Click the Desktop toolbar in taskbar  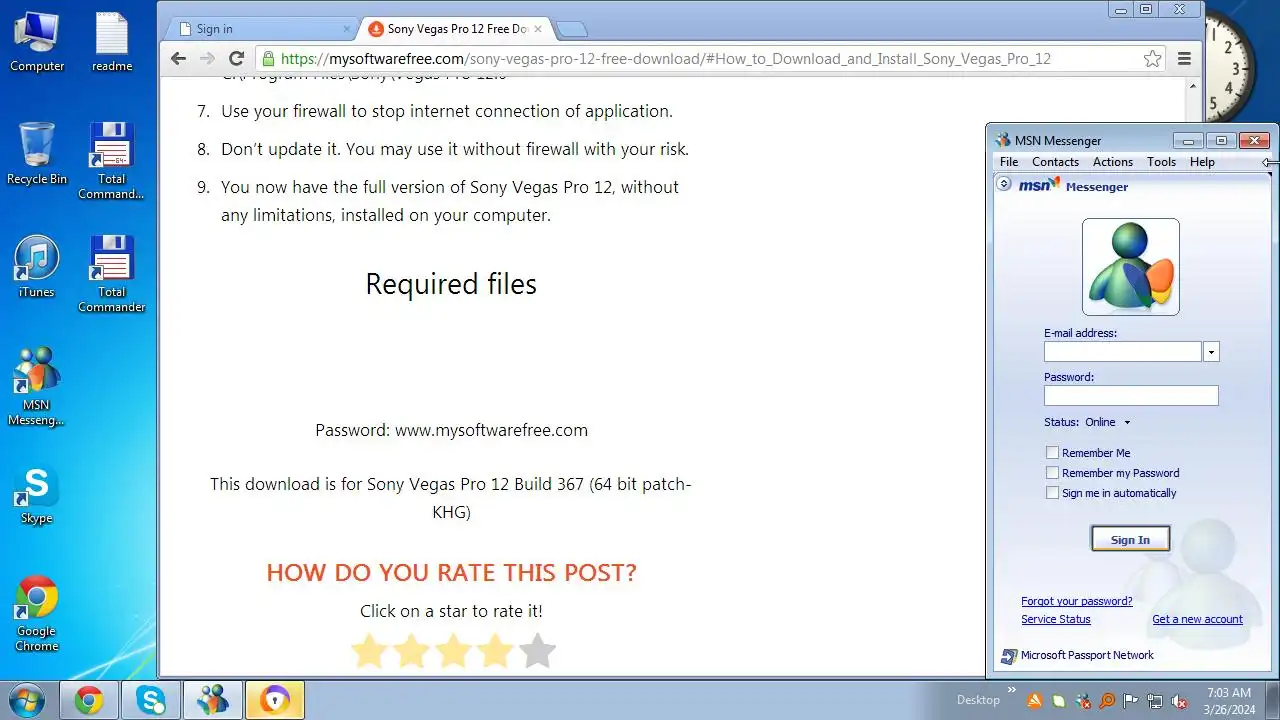[978, 700]
